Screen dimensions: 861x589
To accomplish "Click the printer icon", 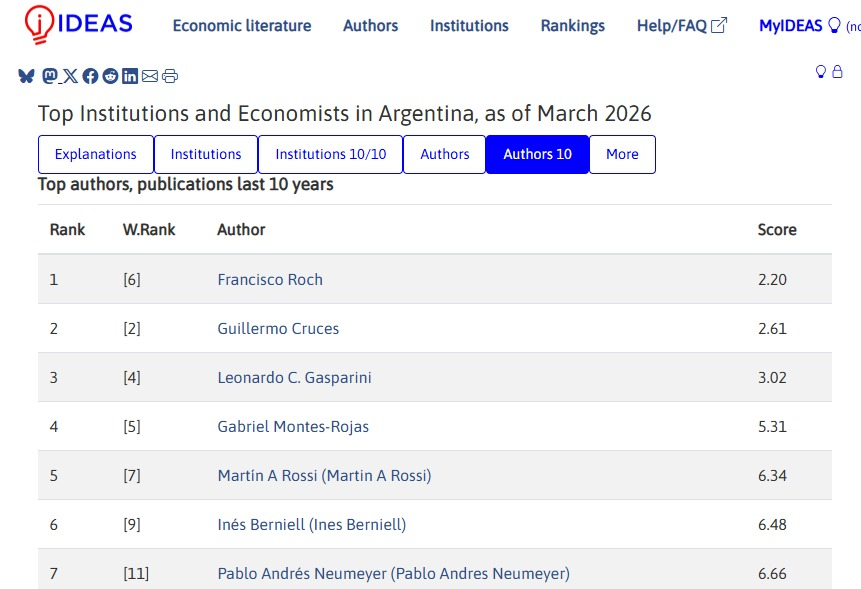I will point(170,76).
